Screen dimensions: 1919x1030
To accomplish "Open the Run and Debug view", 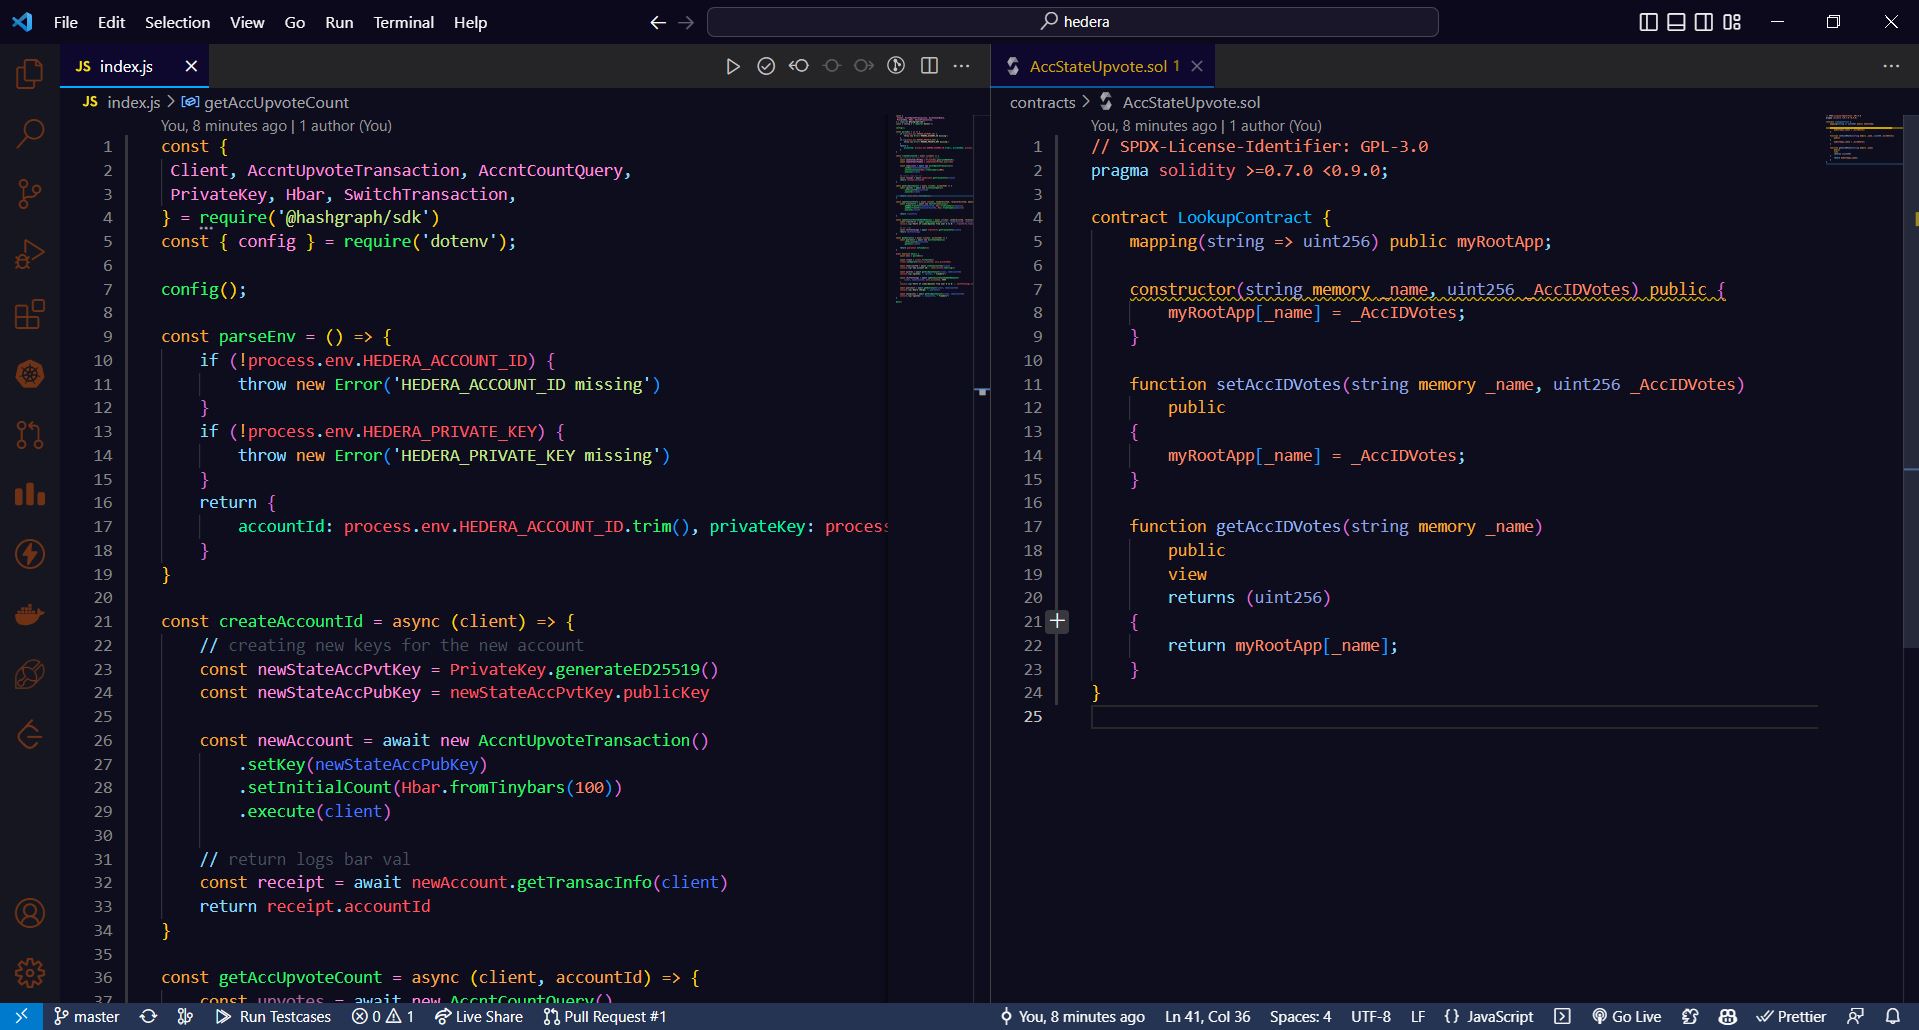I will click(30, 254).
